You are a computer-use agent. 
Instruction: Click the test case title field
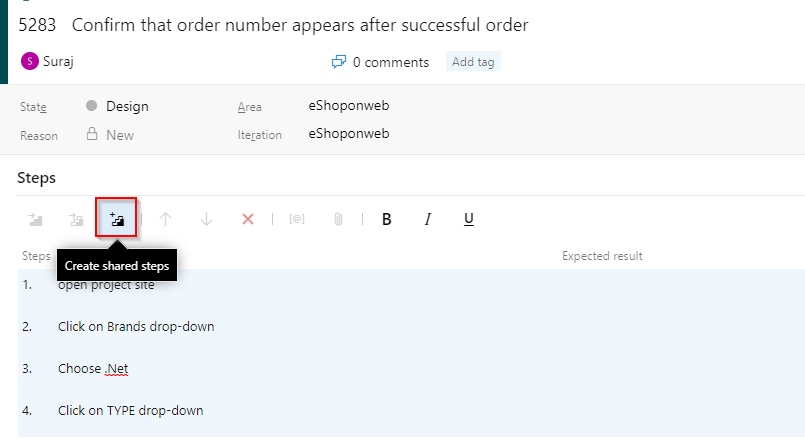click(x=300, y=25)
